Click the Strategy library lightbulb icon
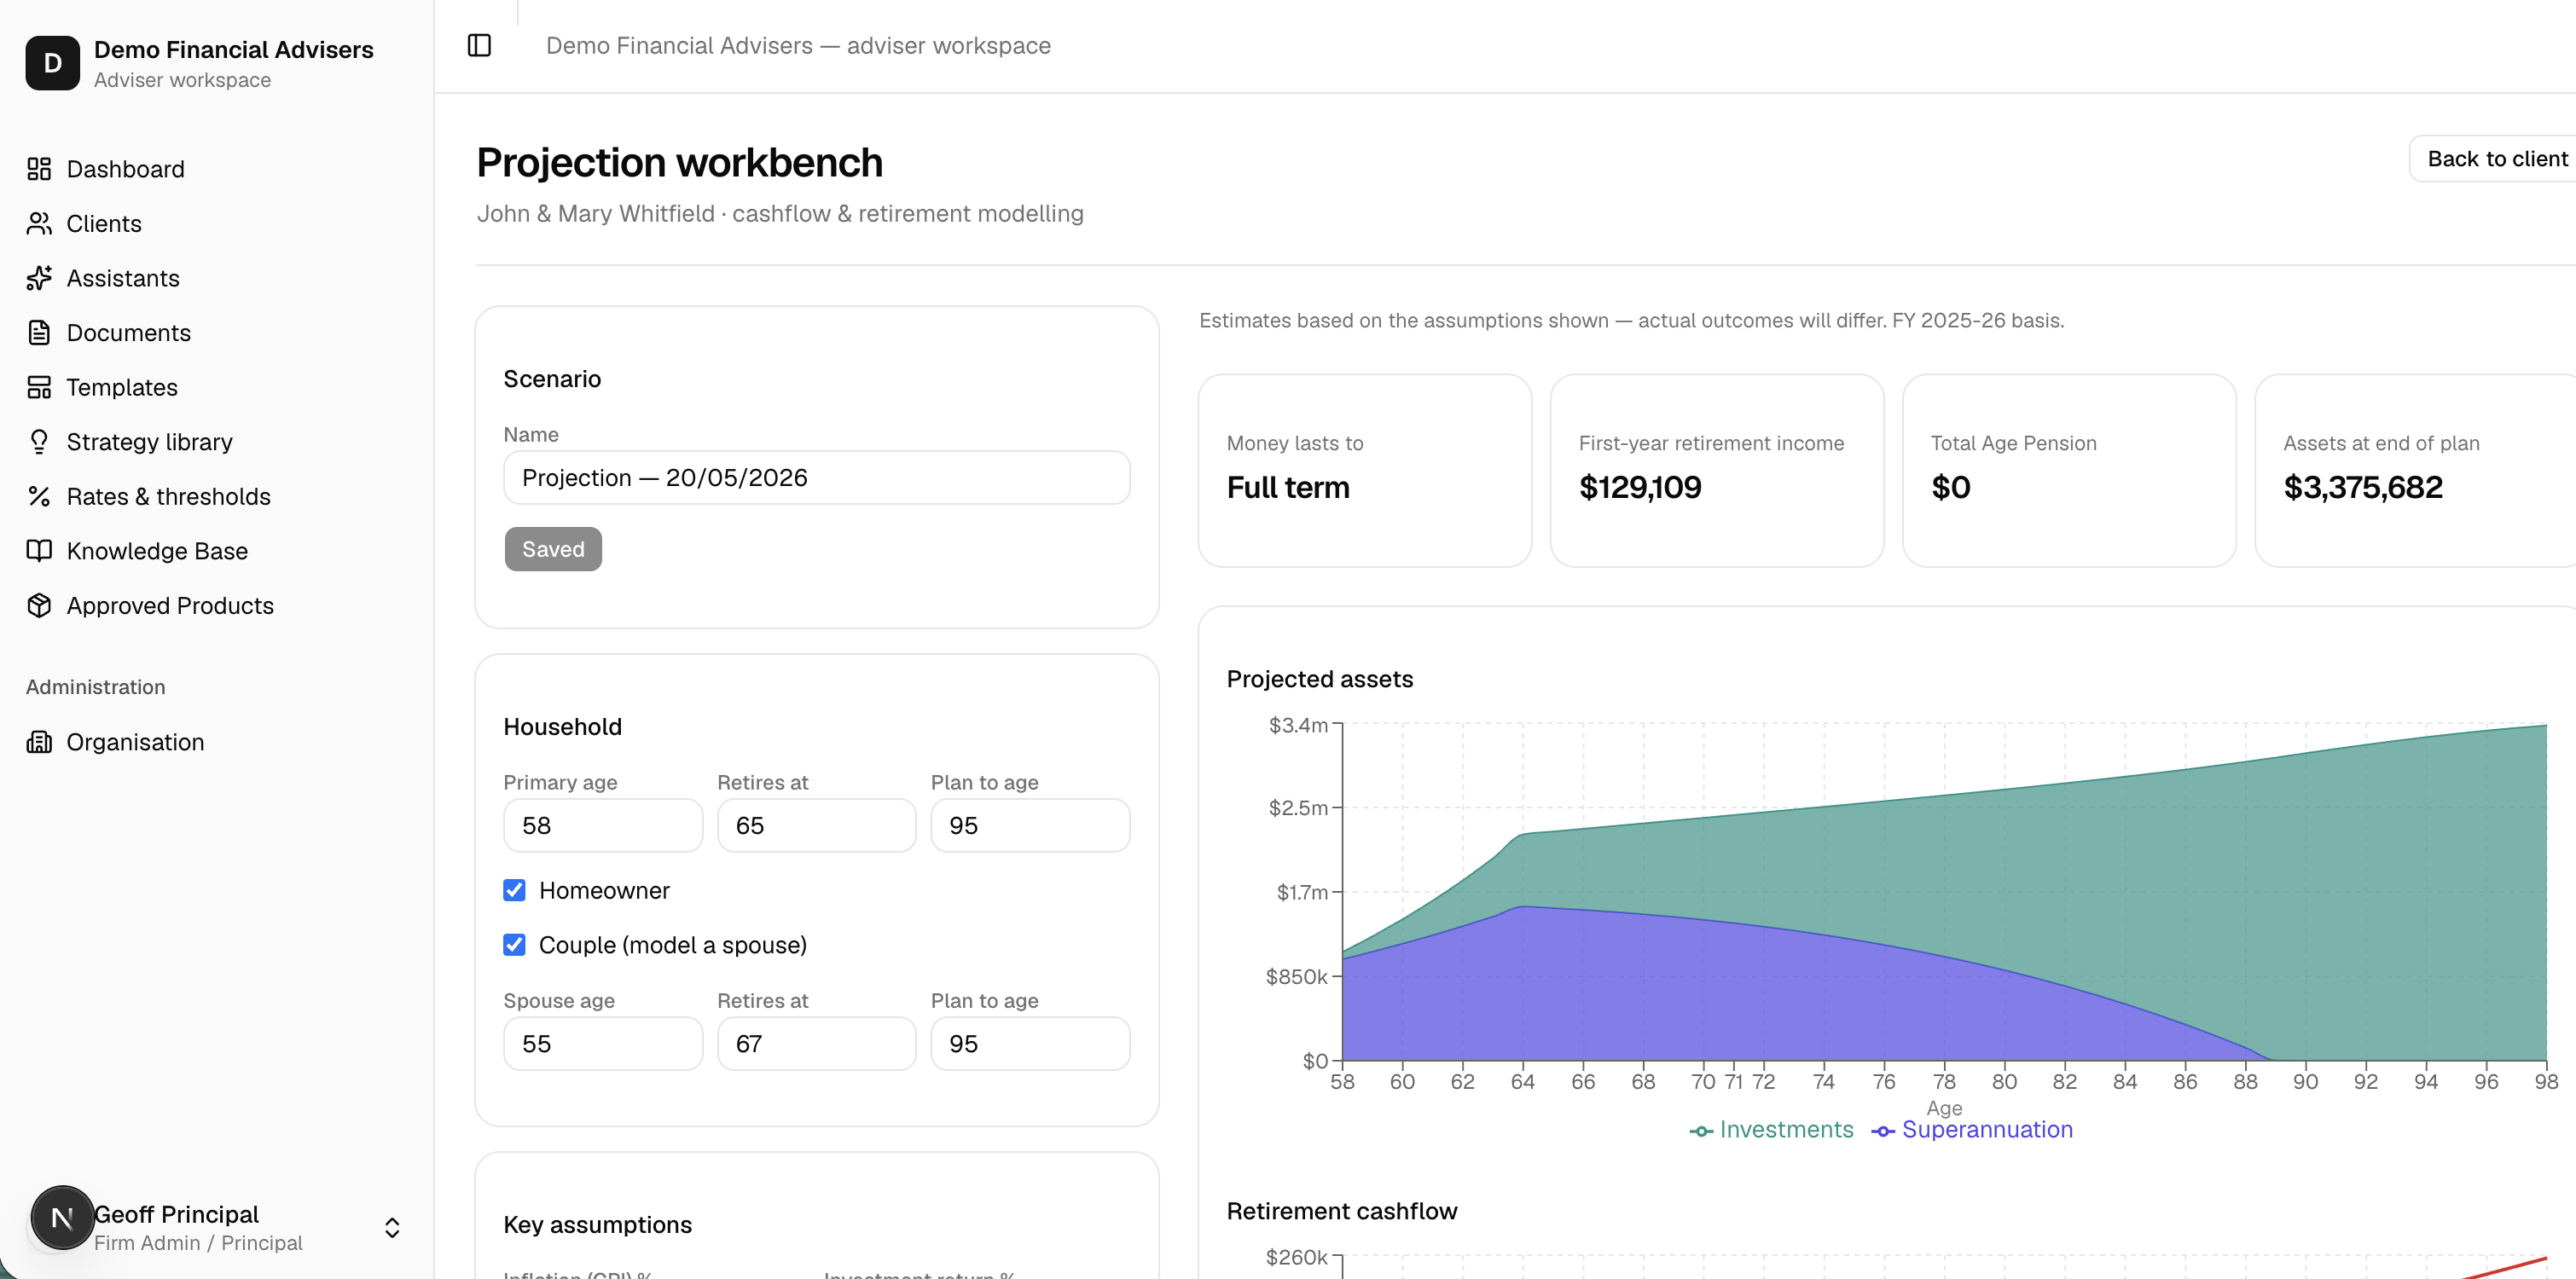Image resolution: width=2576 pixels, height=1279 pixels. pos(39,442)
